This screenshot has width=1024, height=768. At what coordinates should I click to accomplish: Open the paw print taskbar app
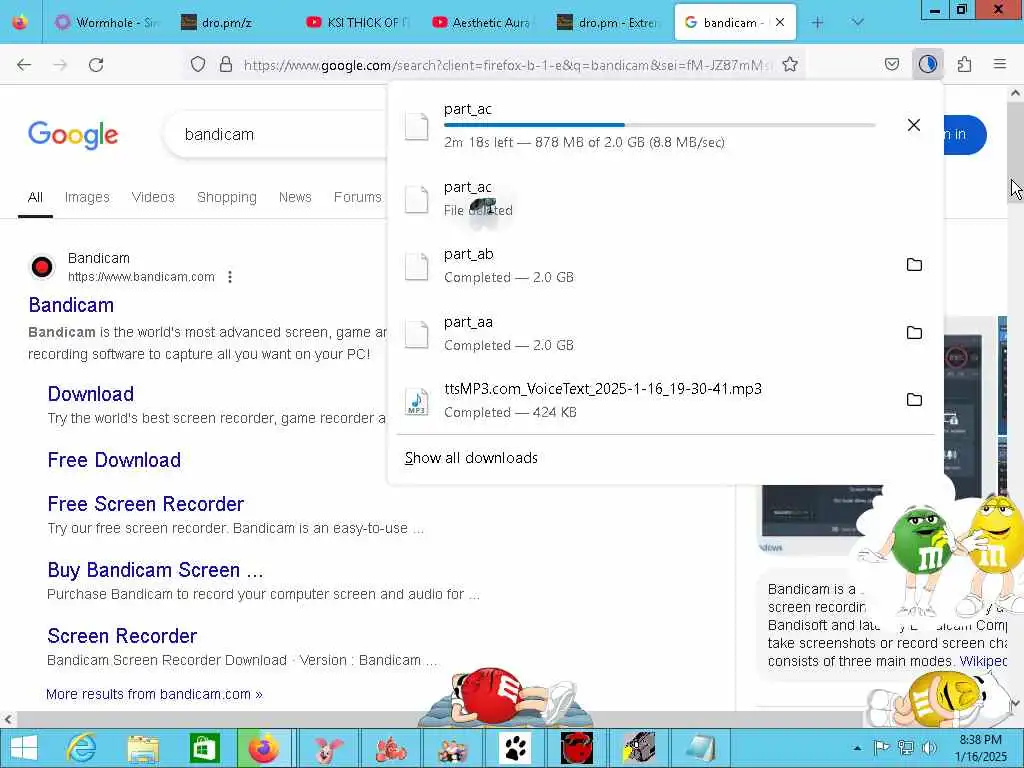(x=515, y=748)
